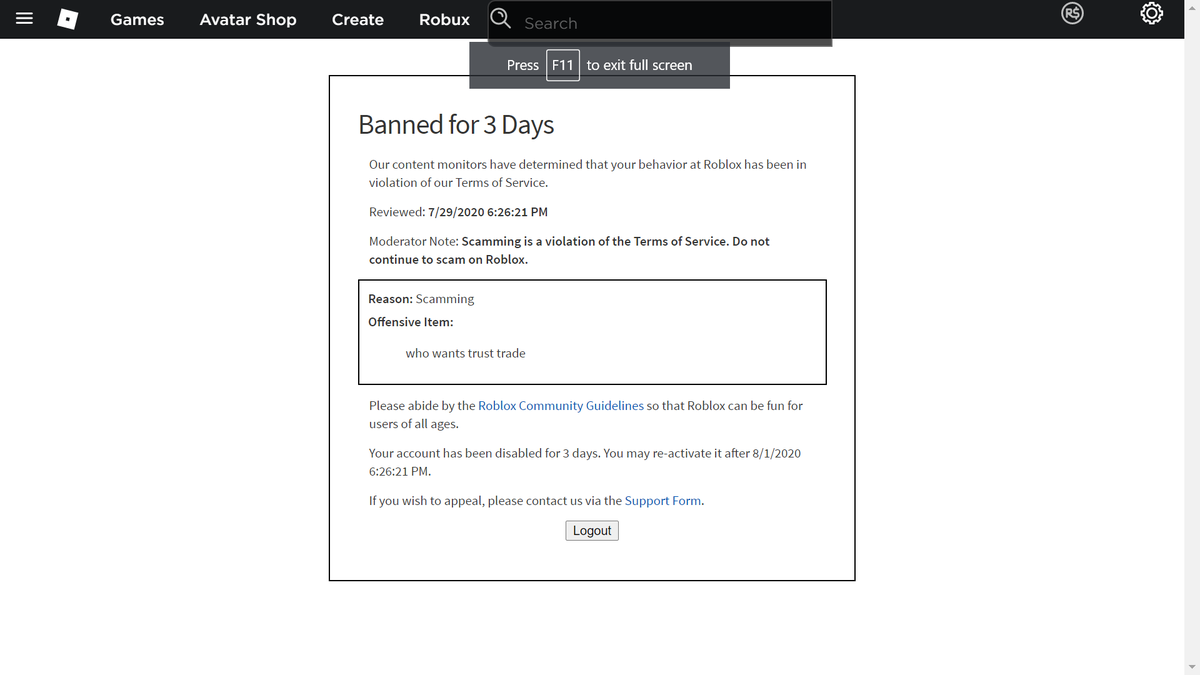The width and height of the screenshot is (1200, 675).
Task: Click the 'Offensive Item:' label
Action: [410, 322]
